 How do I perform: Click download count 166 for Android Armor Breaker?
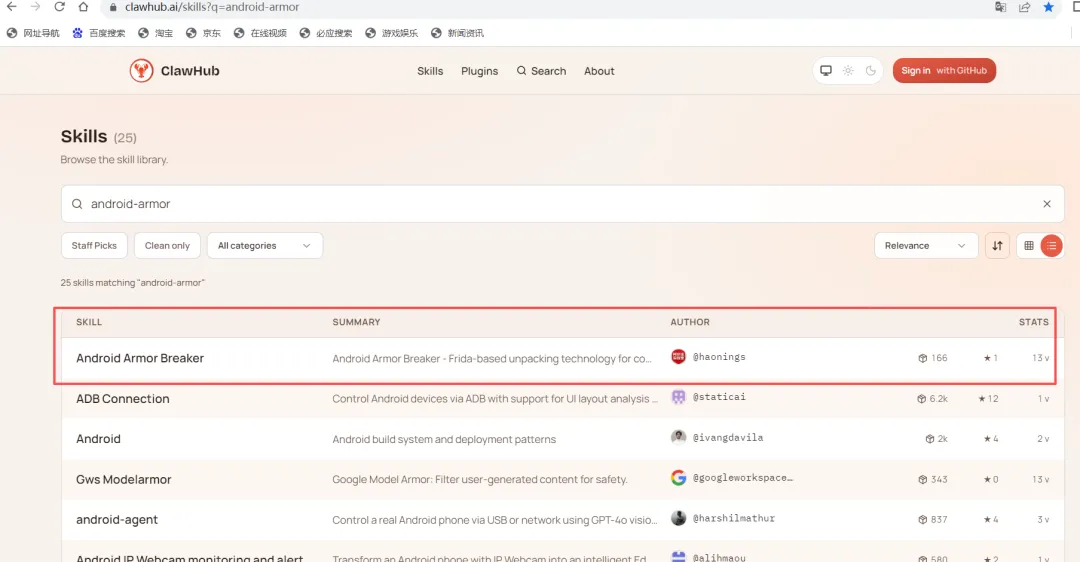pos(933,358)
